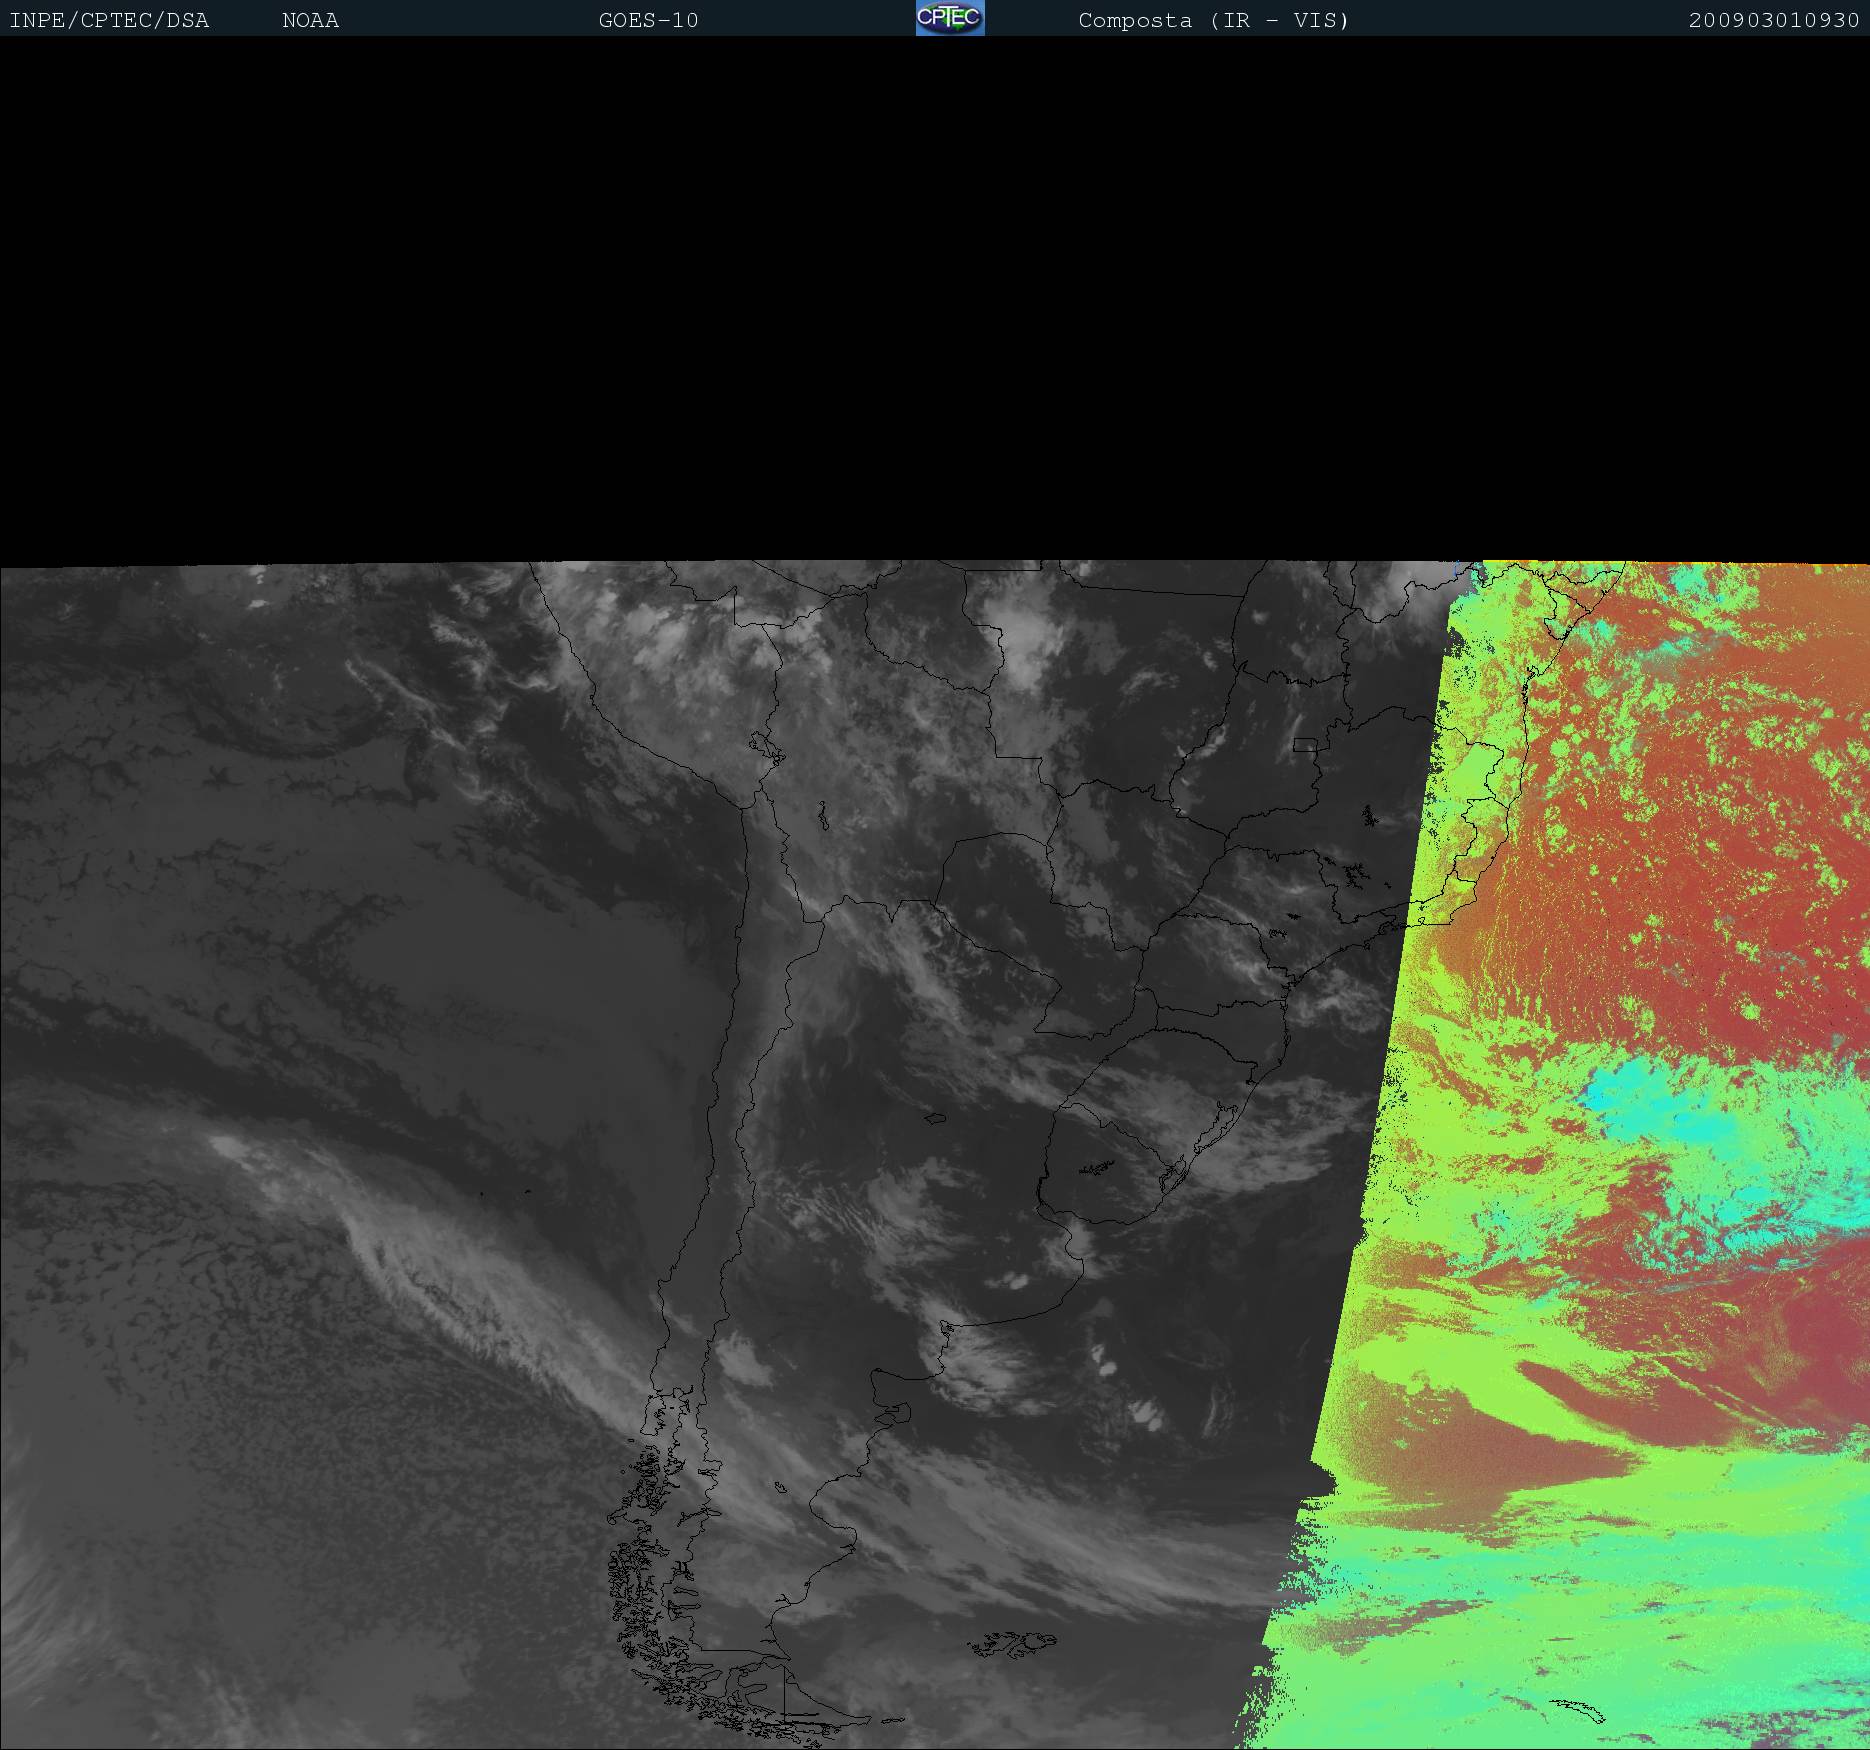Click the INPE/CPTEC/DSA header text
This screenshot has height=1750, width=1870.
tap(109, 20)
